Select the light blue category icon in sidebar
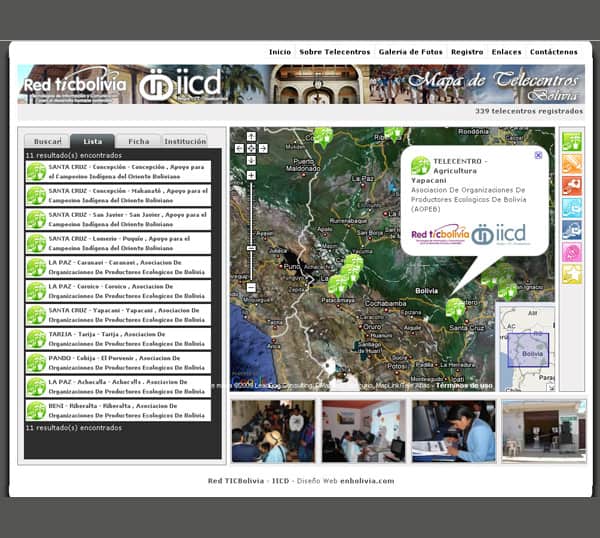The width and height of the screenshot is (600, 538). (572, 208)
